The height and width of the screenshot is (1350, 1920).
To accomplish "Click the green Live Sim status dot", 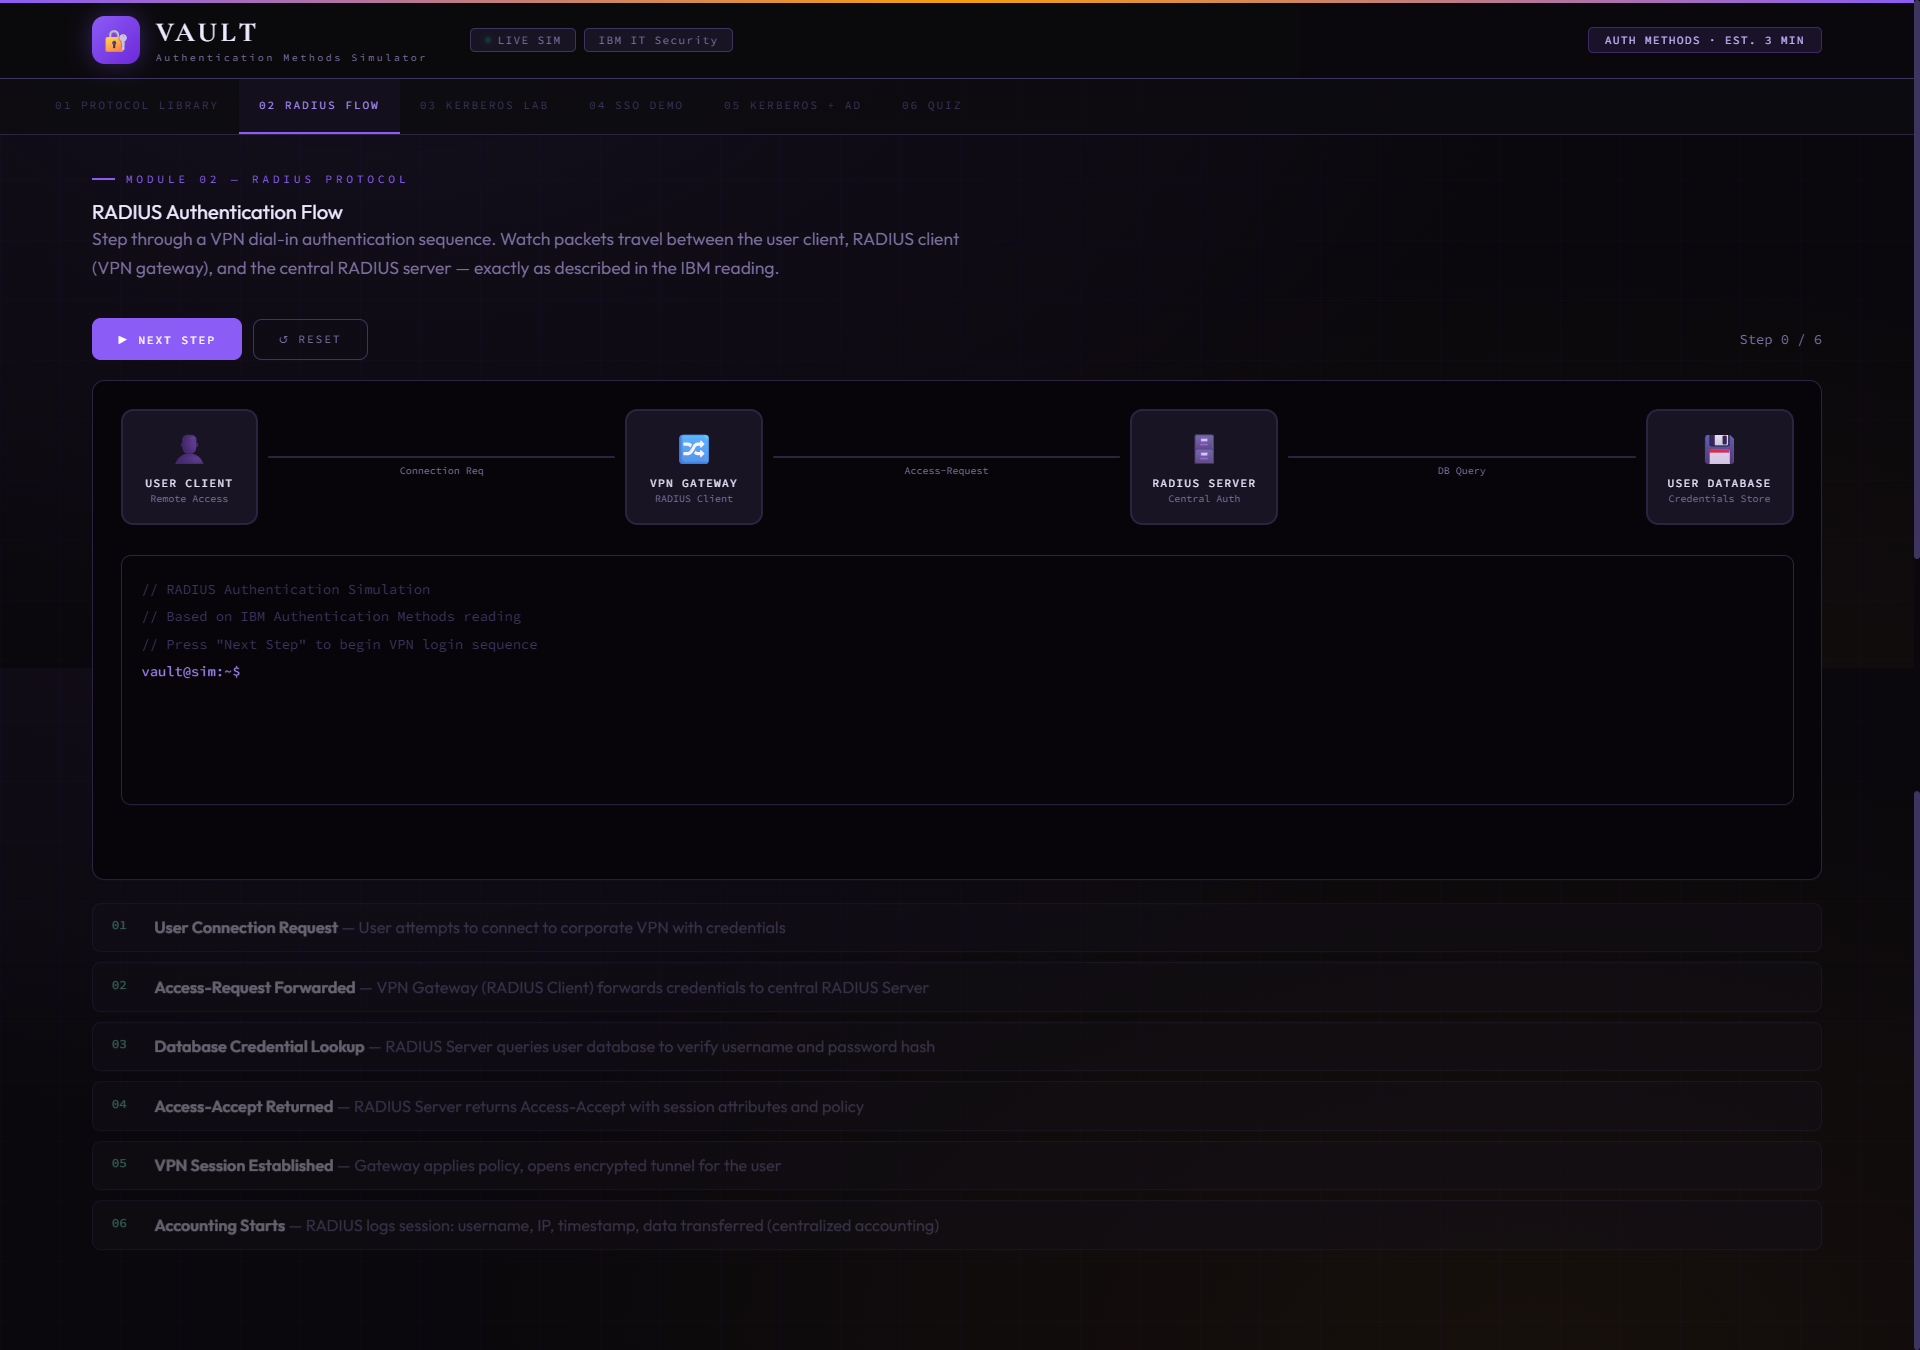I will pos(488,40).
